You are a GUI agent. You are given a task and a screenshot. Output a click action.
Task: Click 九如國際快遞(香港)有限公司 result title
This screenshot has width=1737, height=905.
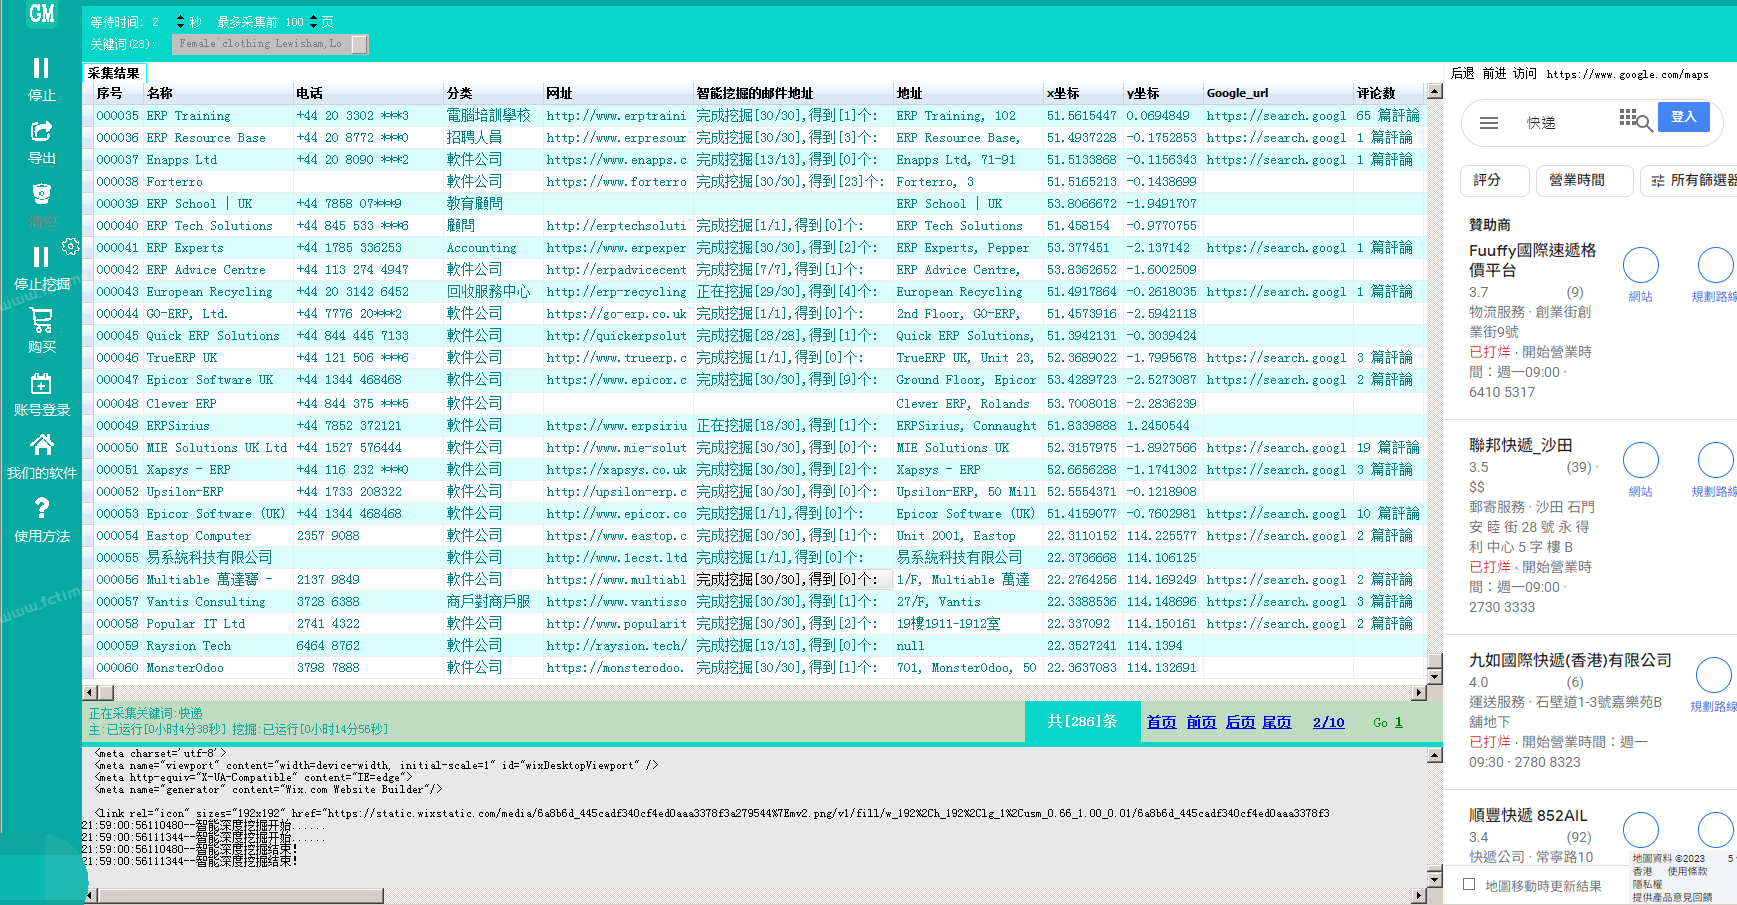click(1570, 661)
